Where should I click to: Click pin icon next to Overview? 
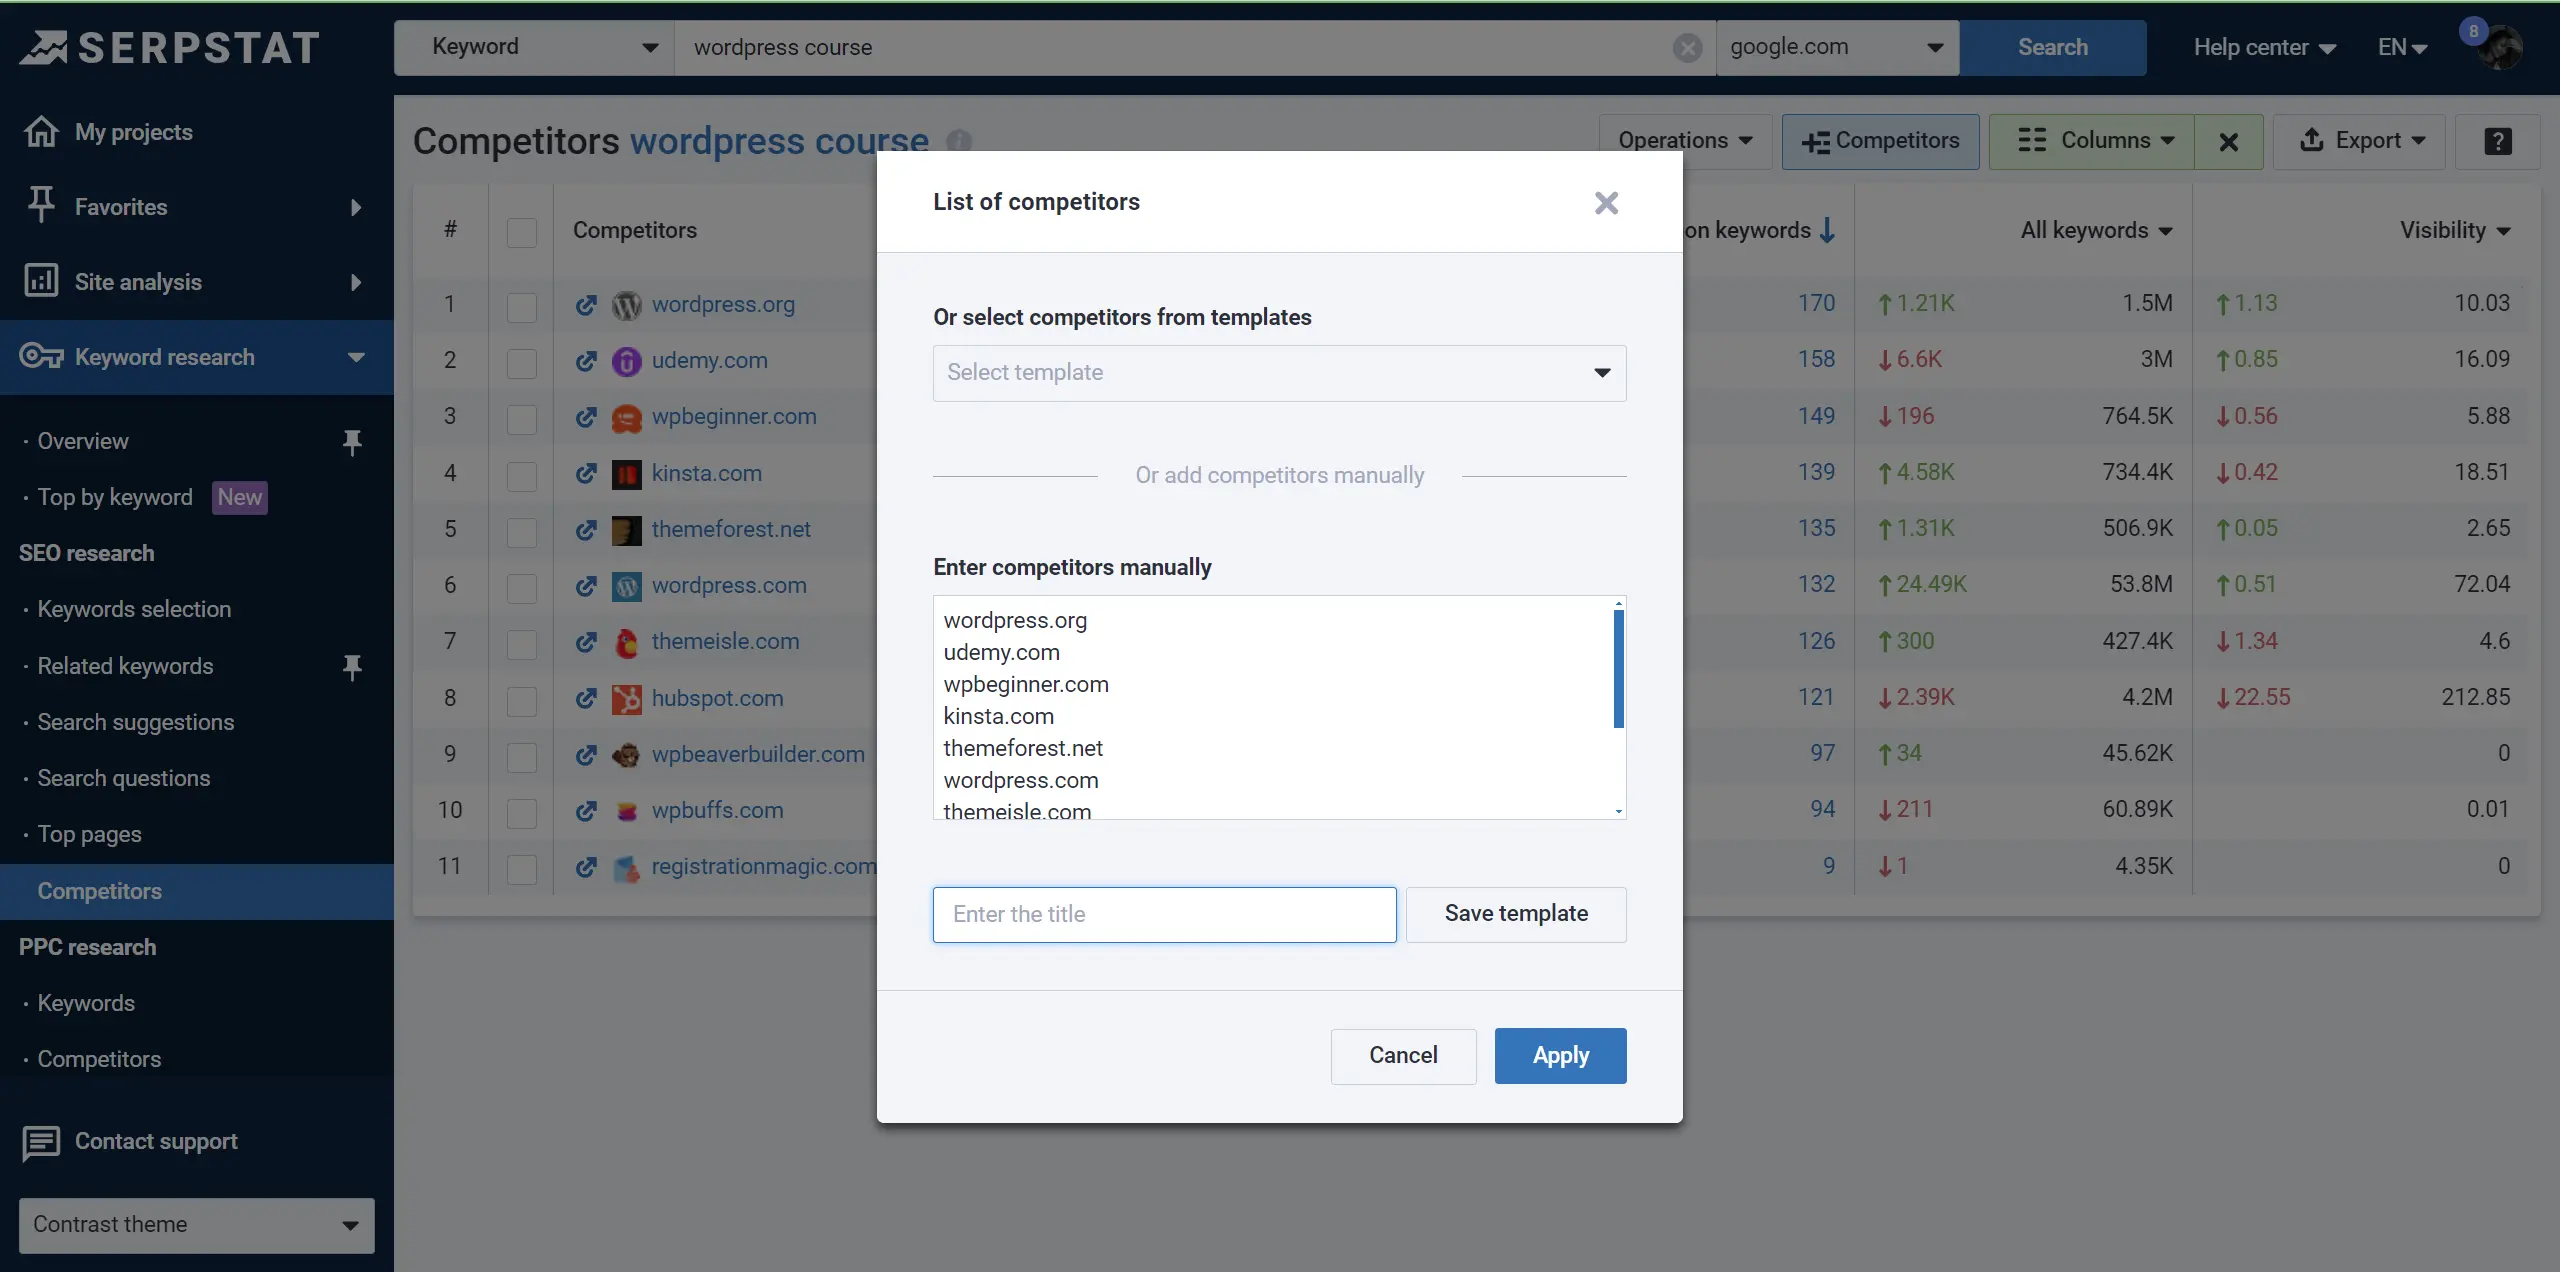(352, 441)
